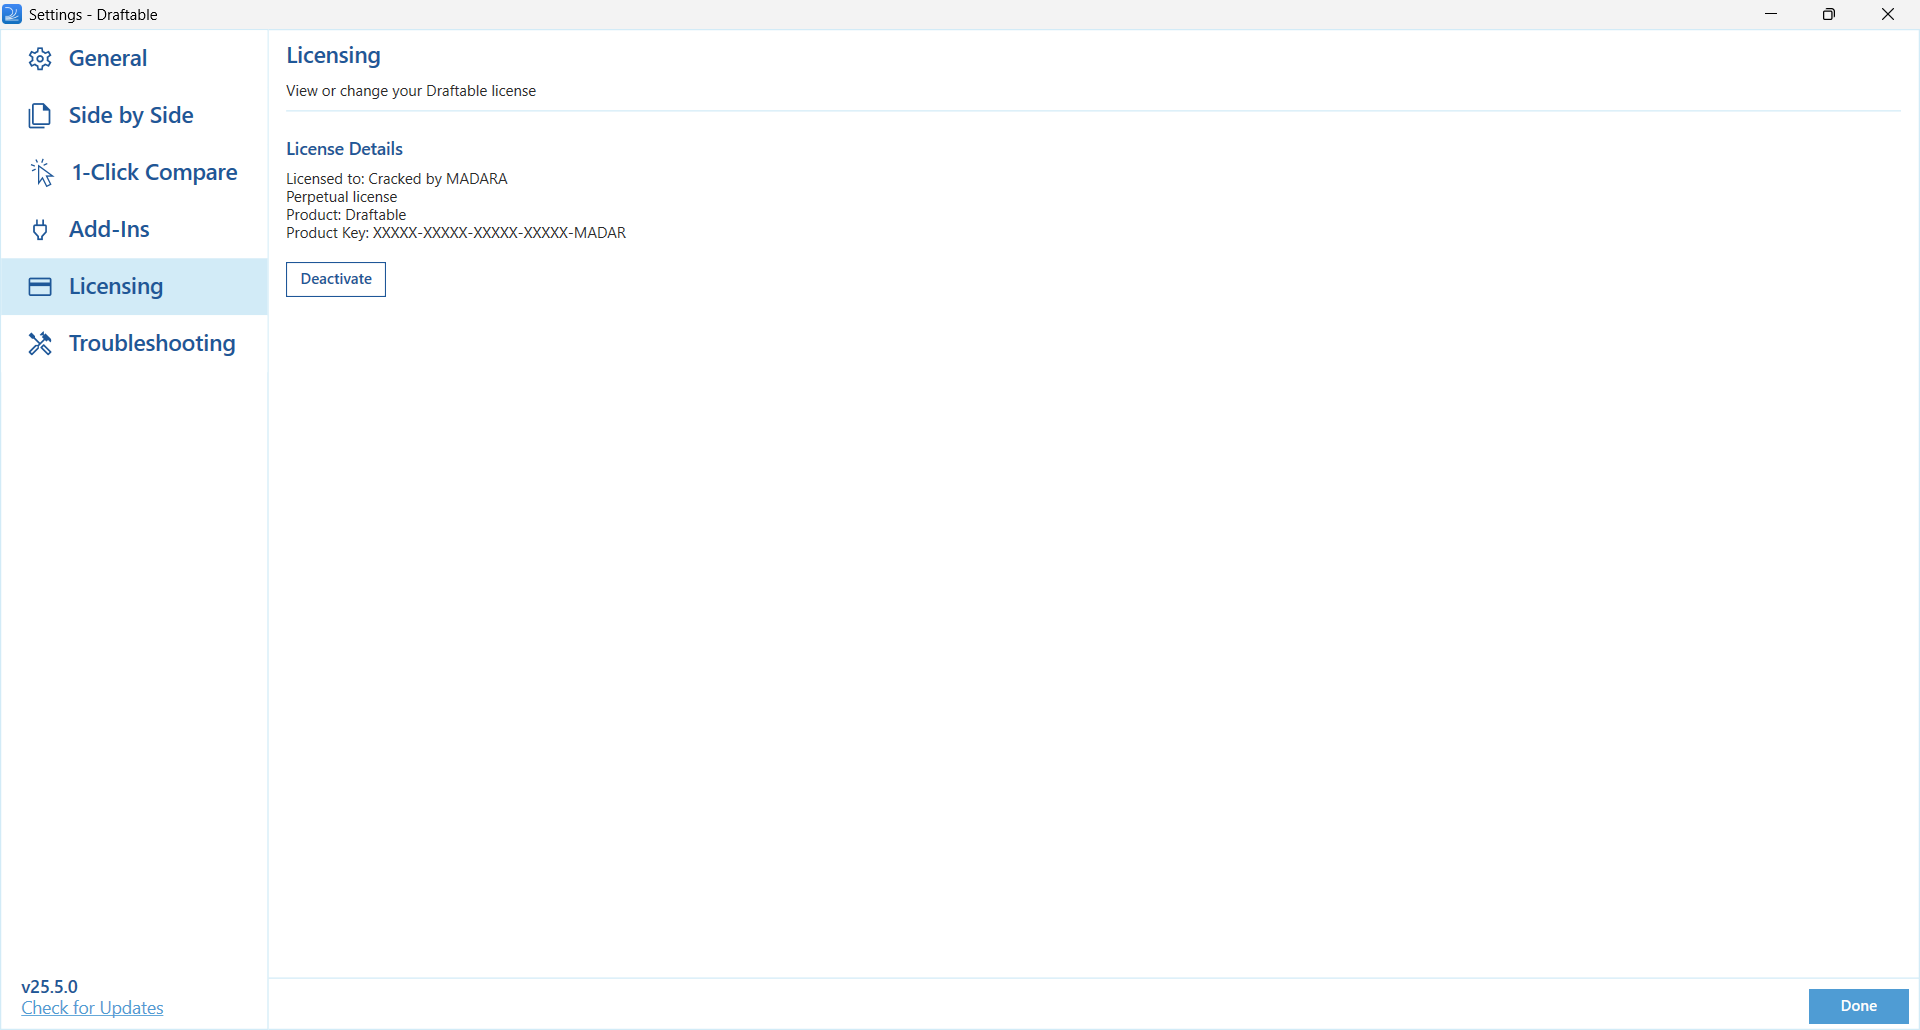
Task: Click the Add-Ins plug icon
Action: click(40, 230)
